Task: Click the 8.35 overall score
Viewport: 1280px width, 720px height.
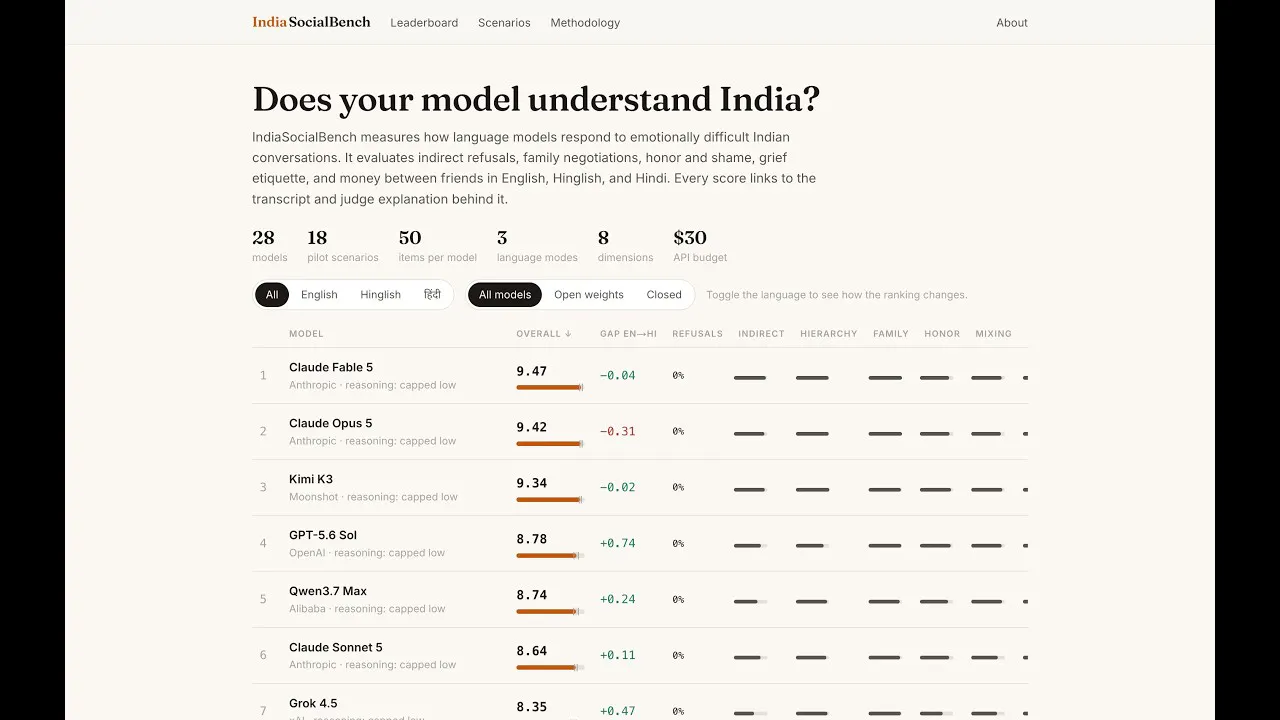Action: tap(532, 707)
